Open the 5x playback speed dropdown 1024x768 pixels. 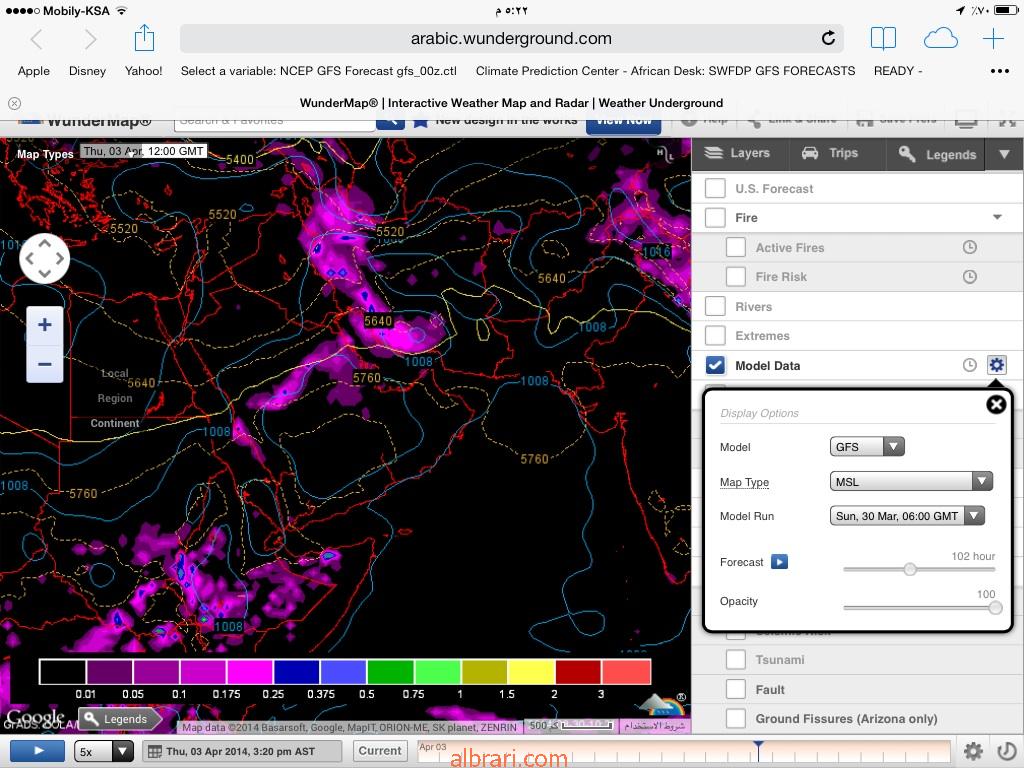coord(104,751)
